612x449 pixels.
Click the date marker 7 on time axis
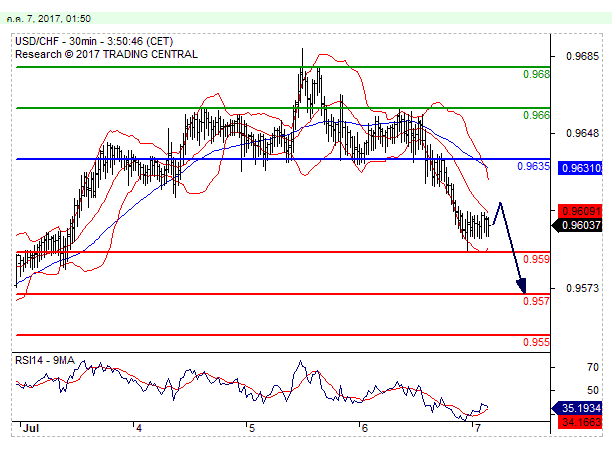[x=477, y=428]
